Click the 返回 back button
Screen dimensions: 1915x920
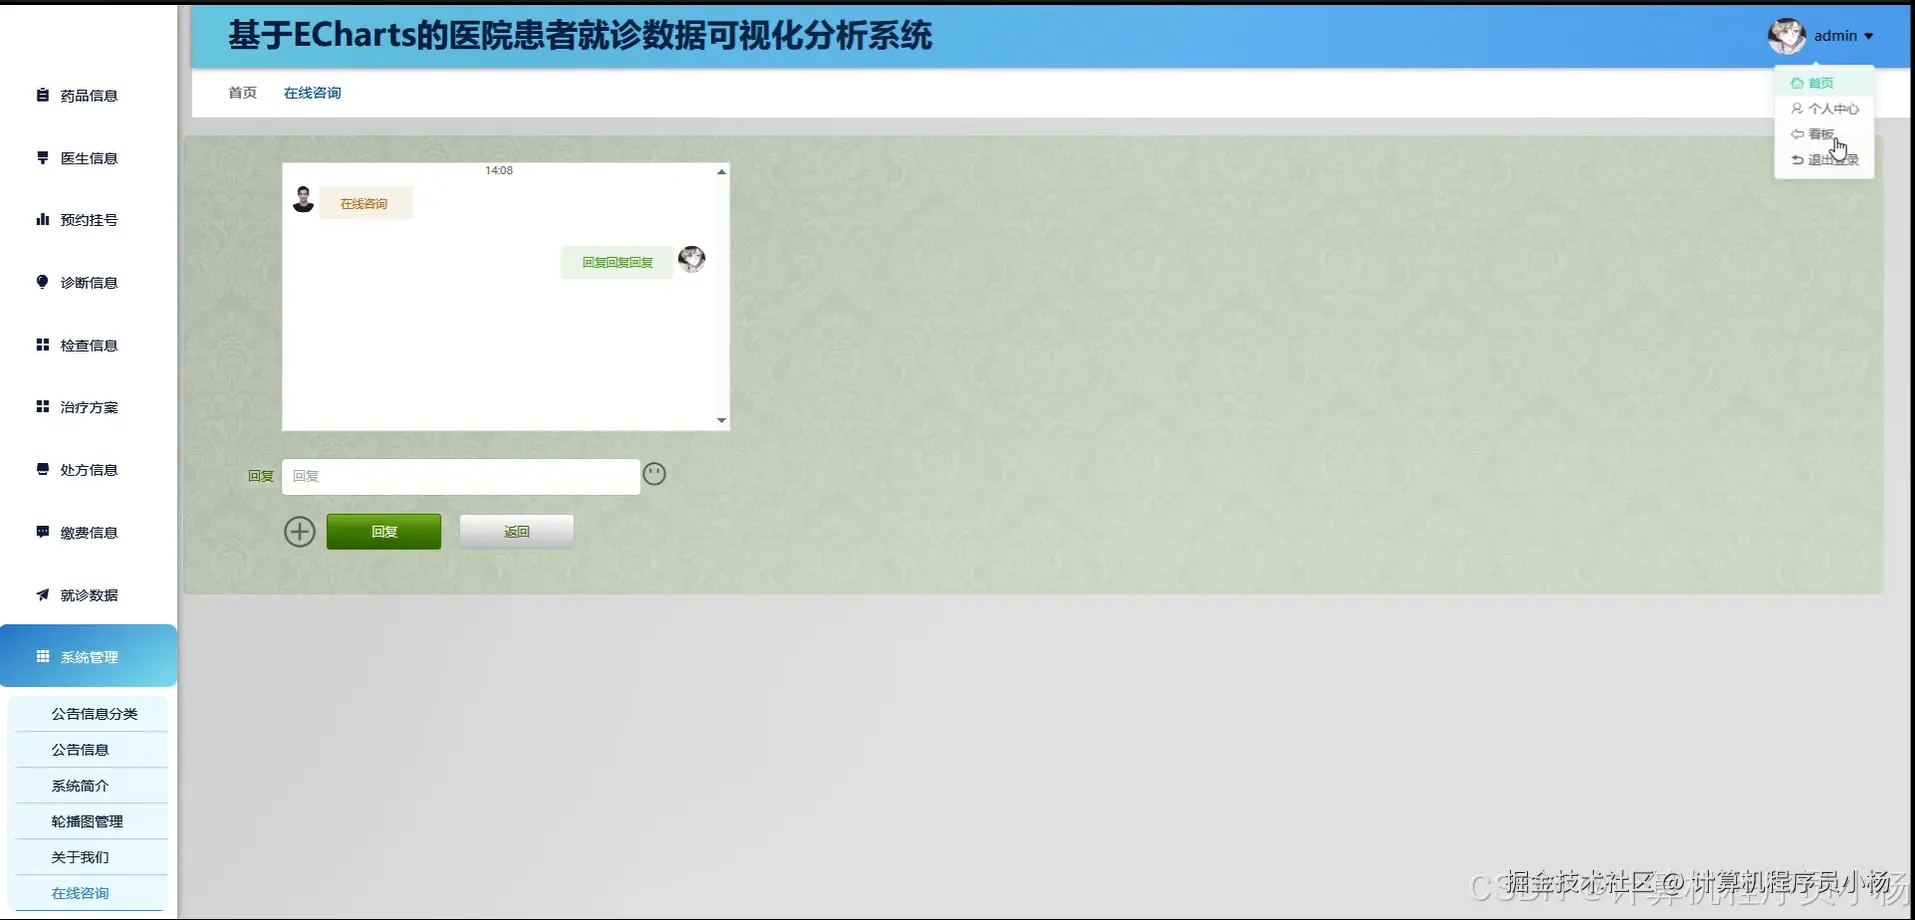516,531
